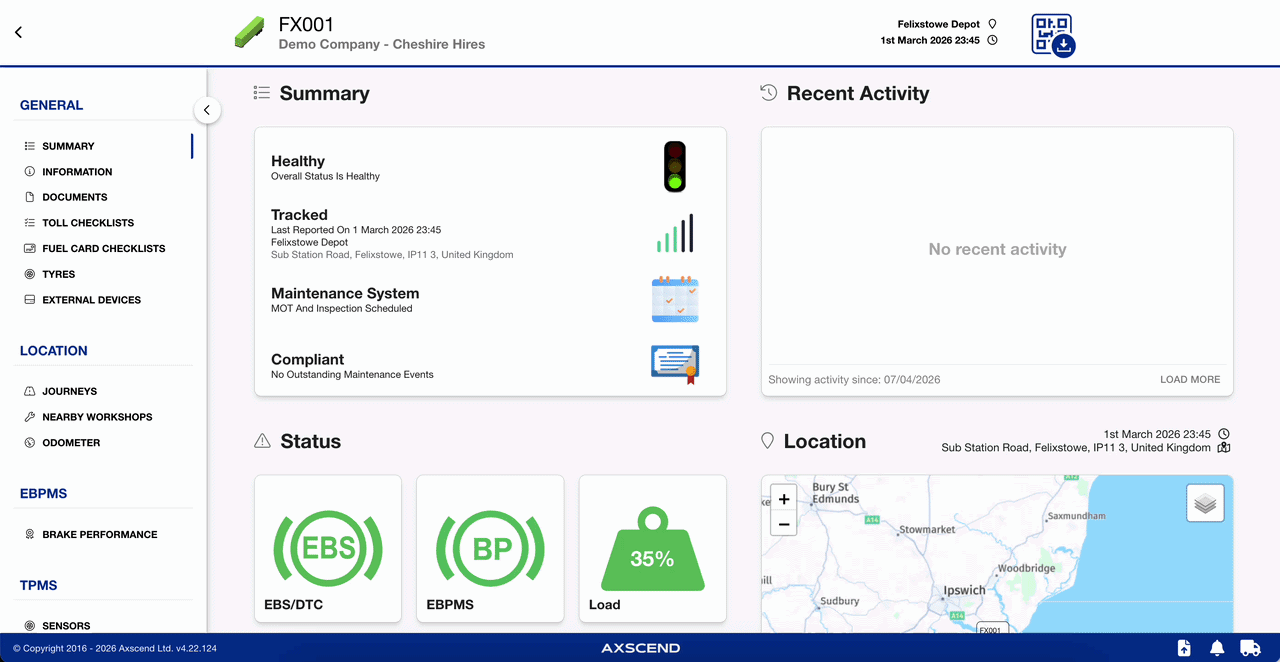Click the document upload icon in footer
Viewport: 1280px width, 662px height.
(1184, 648)
